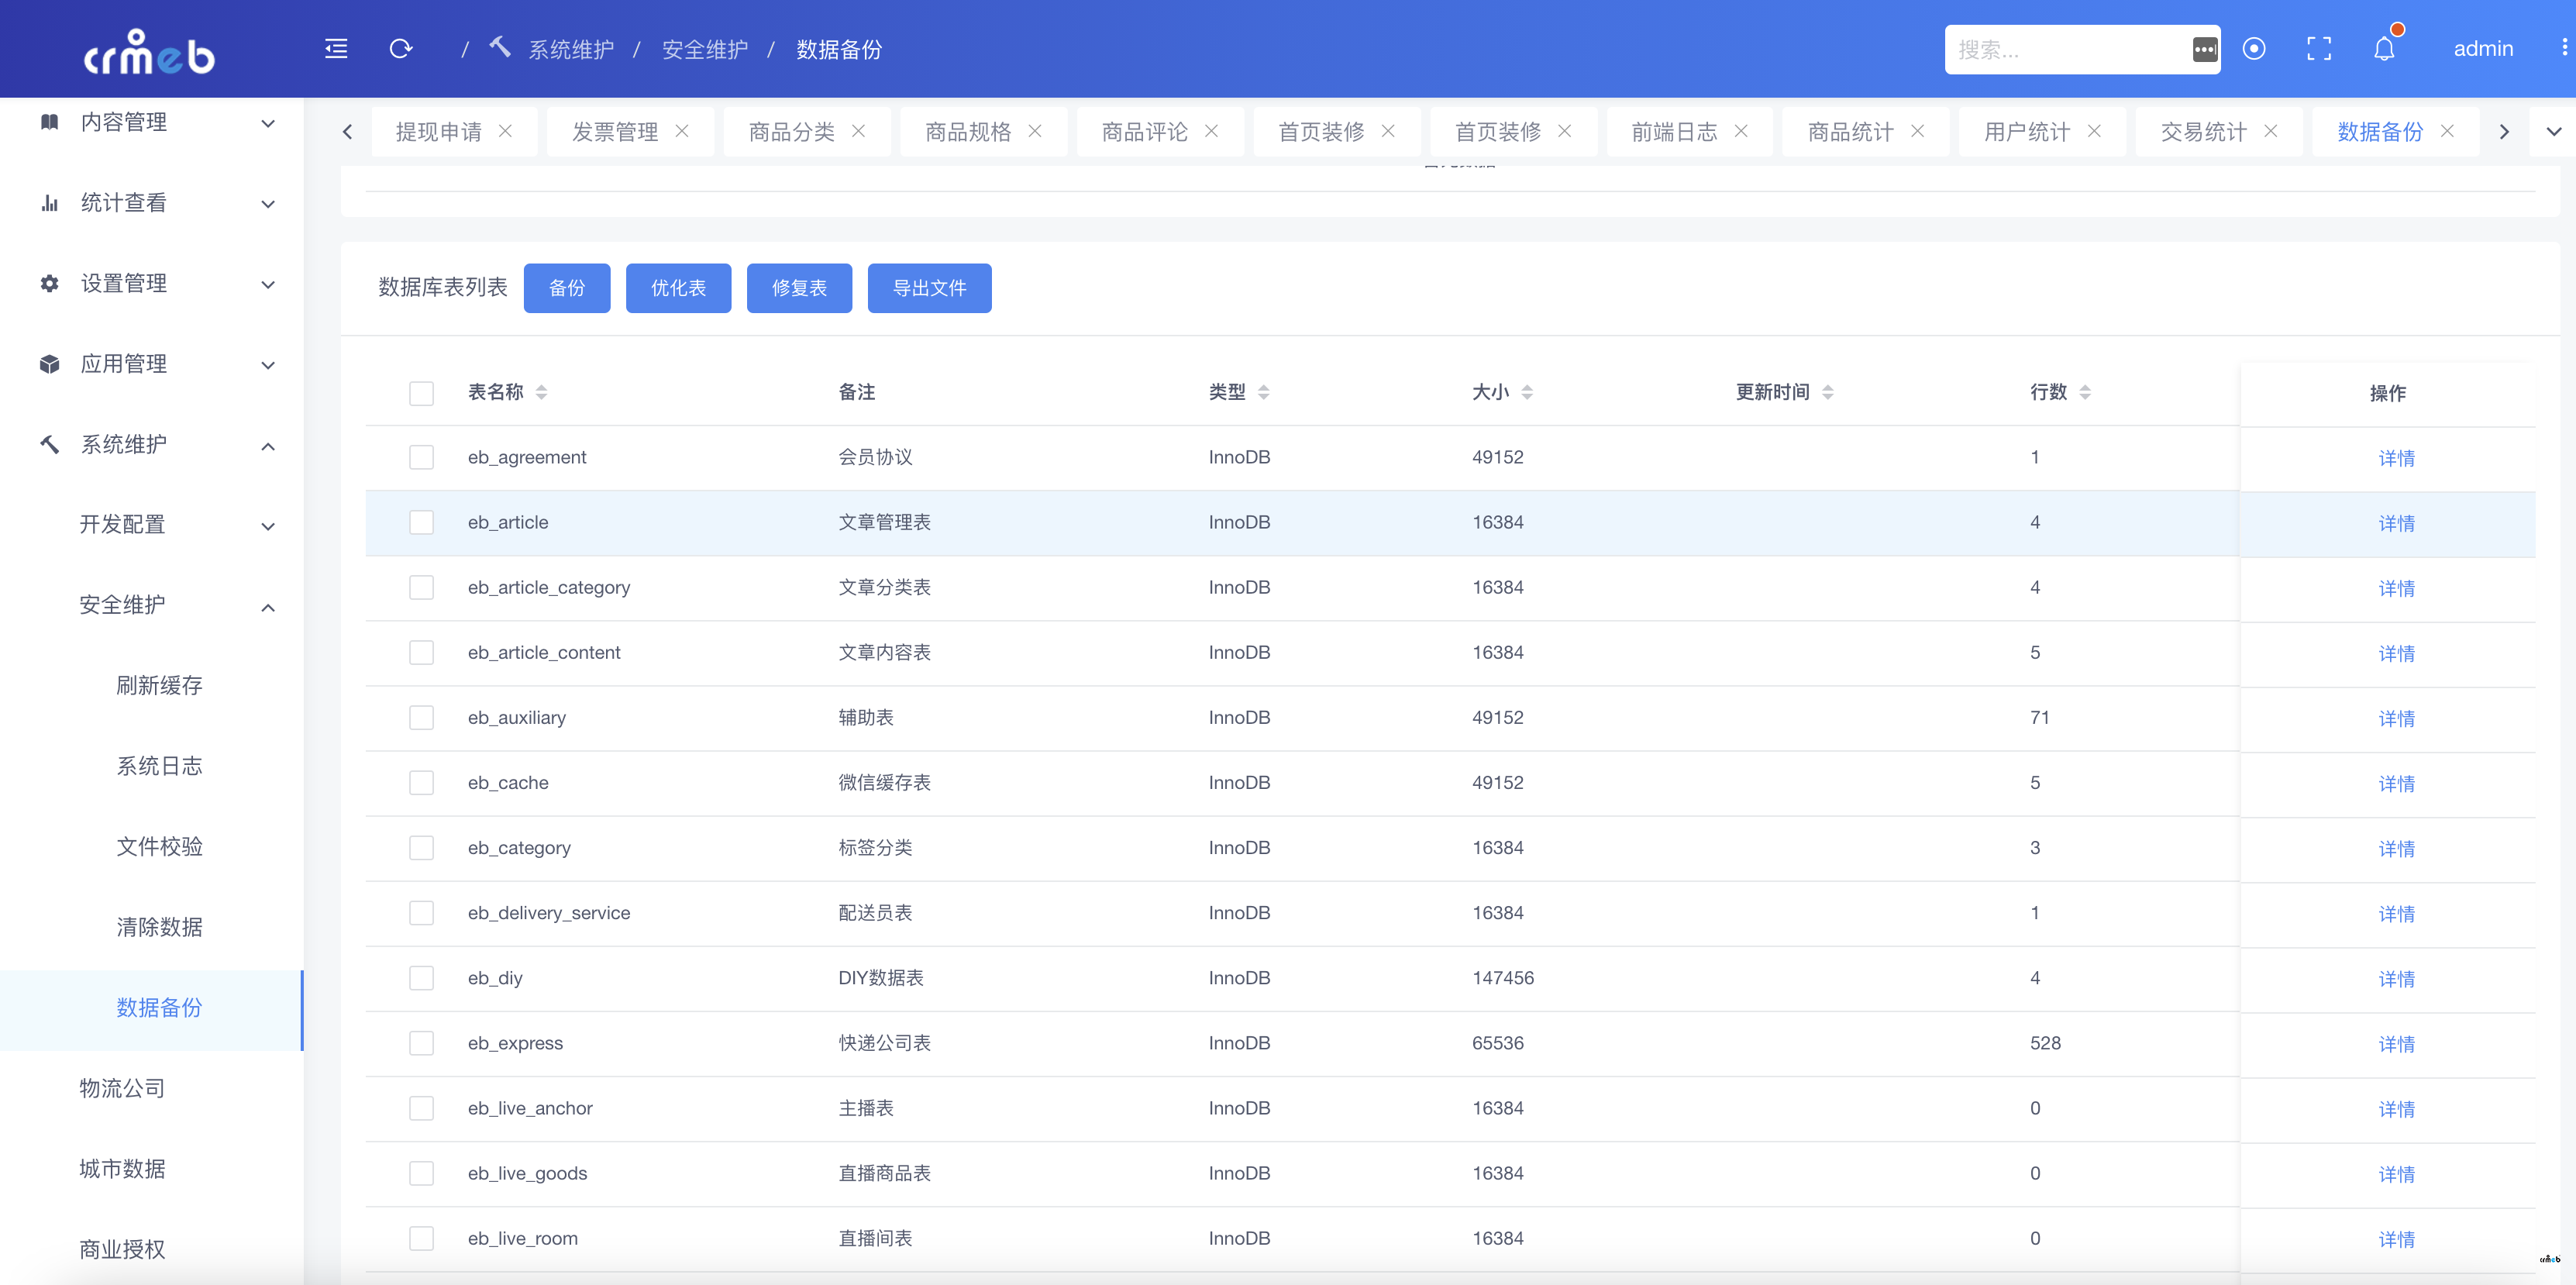2576x1285 pixels.
Task: Close the 提现申请 tab
Action: click(505, 131)
